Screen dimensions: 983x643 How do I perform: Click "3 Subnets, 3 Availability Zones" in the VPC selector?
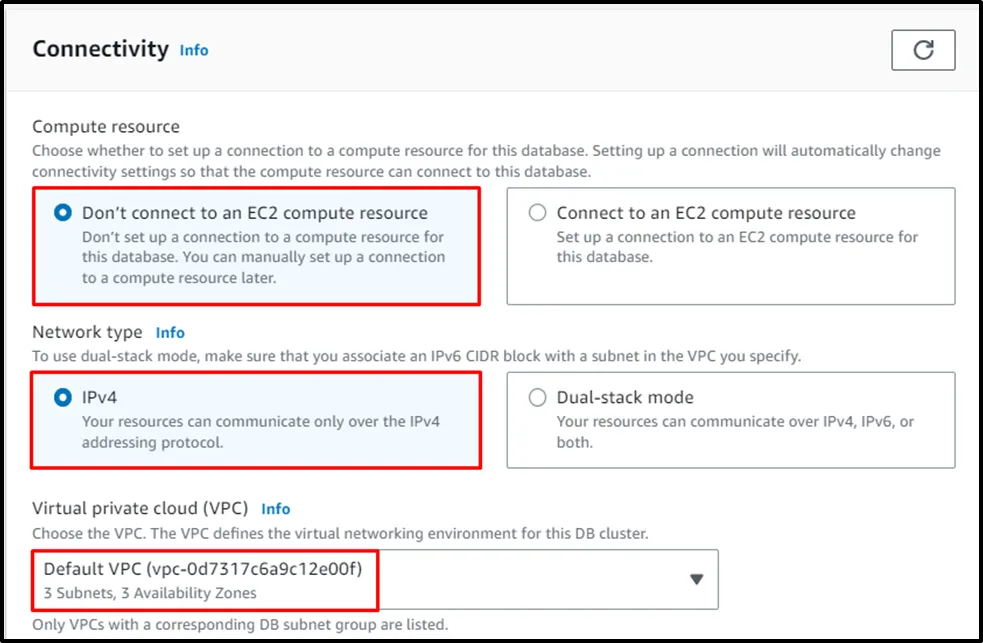pos(150,593)
